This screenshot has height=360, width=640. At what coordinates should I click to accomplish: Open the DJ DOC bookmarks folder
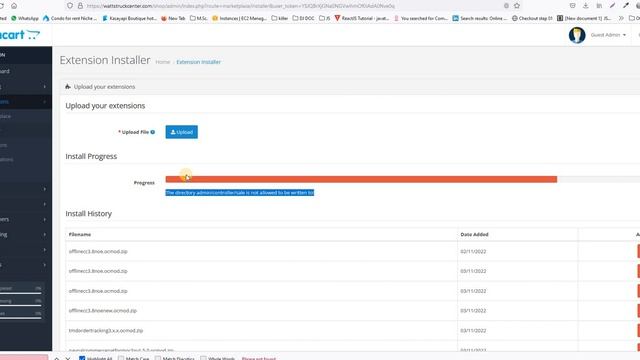(303, 18)
